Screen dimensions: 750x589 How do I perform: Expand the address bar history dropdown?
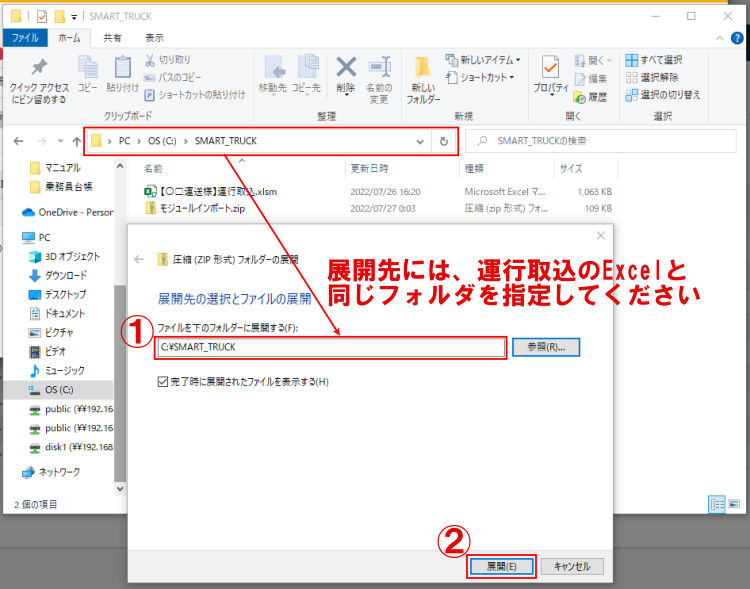424,141
